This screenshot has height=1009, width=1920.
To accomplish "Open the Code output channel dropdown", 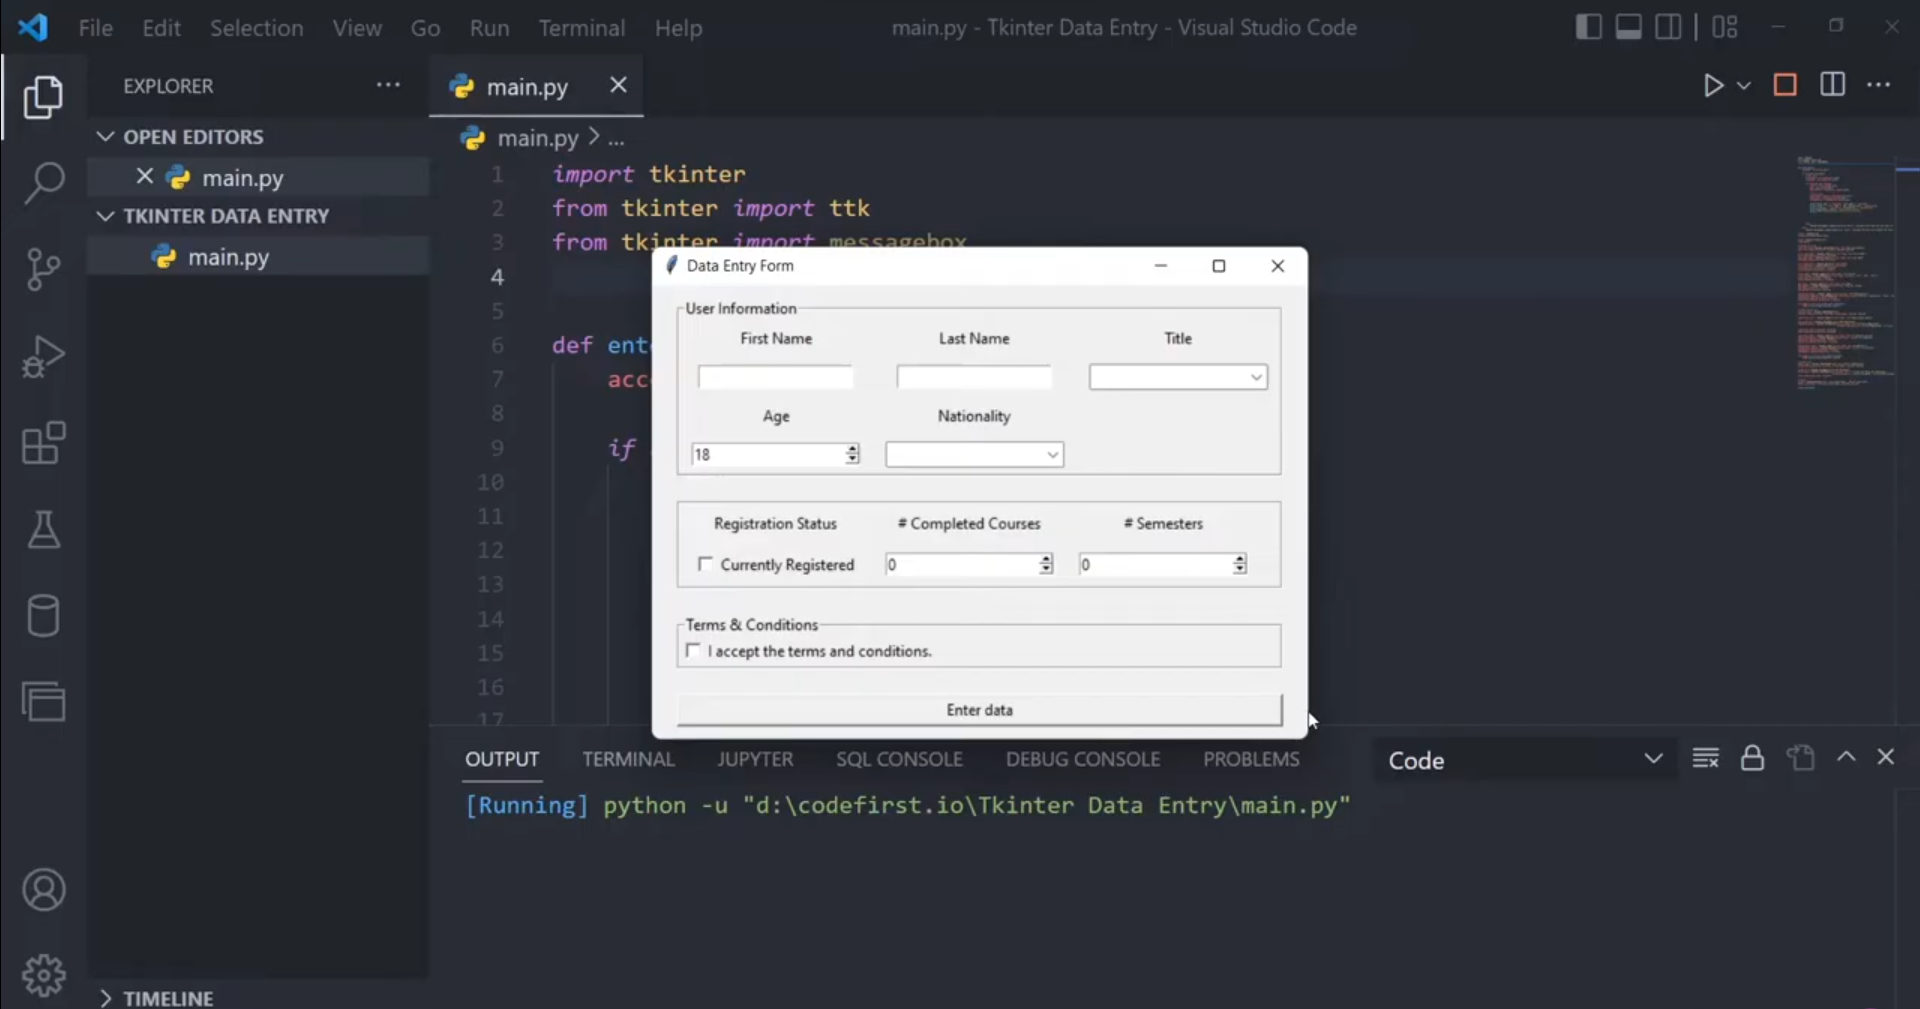I will click(x=1524, y=760).
